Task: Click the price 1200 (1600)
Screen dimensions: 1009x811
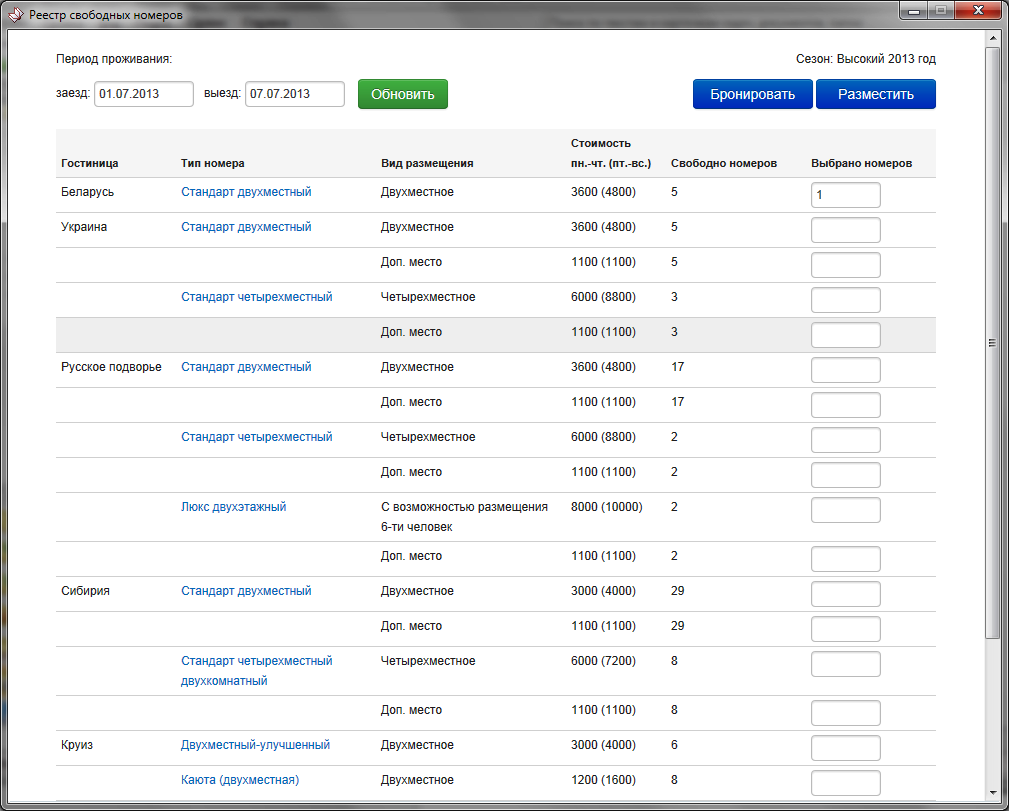Action: (x=604, y=780)
